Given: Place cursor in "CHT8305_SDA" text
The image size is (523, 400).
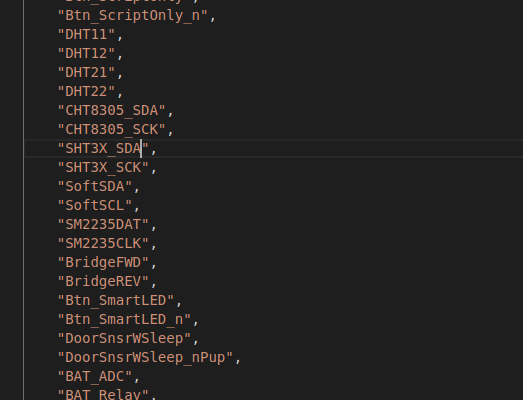Looking at the screenshot, I should (111, 111).
